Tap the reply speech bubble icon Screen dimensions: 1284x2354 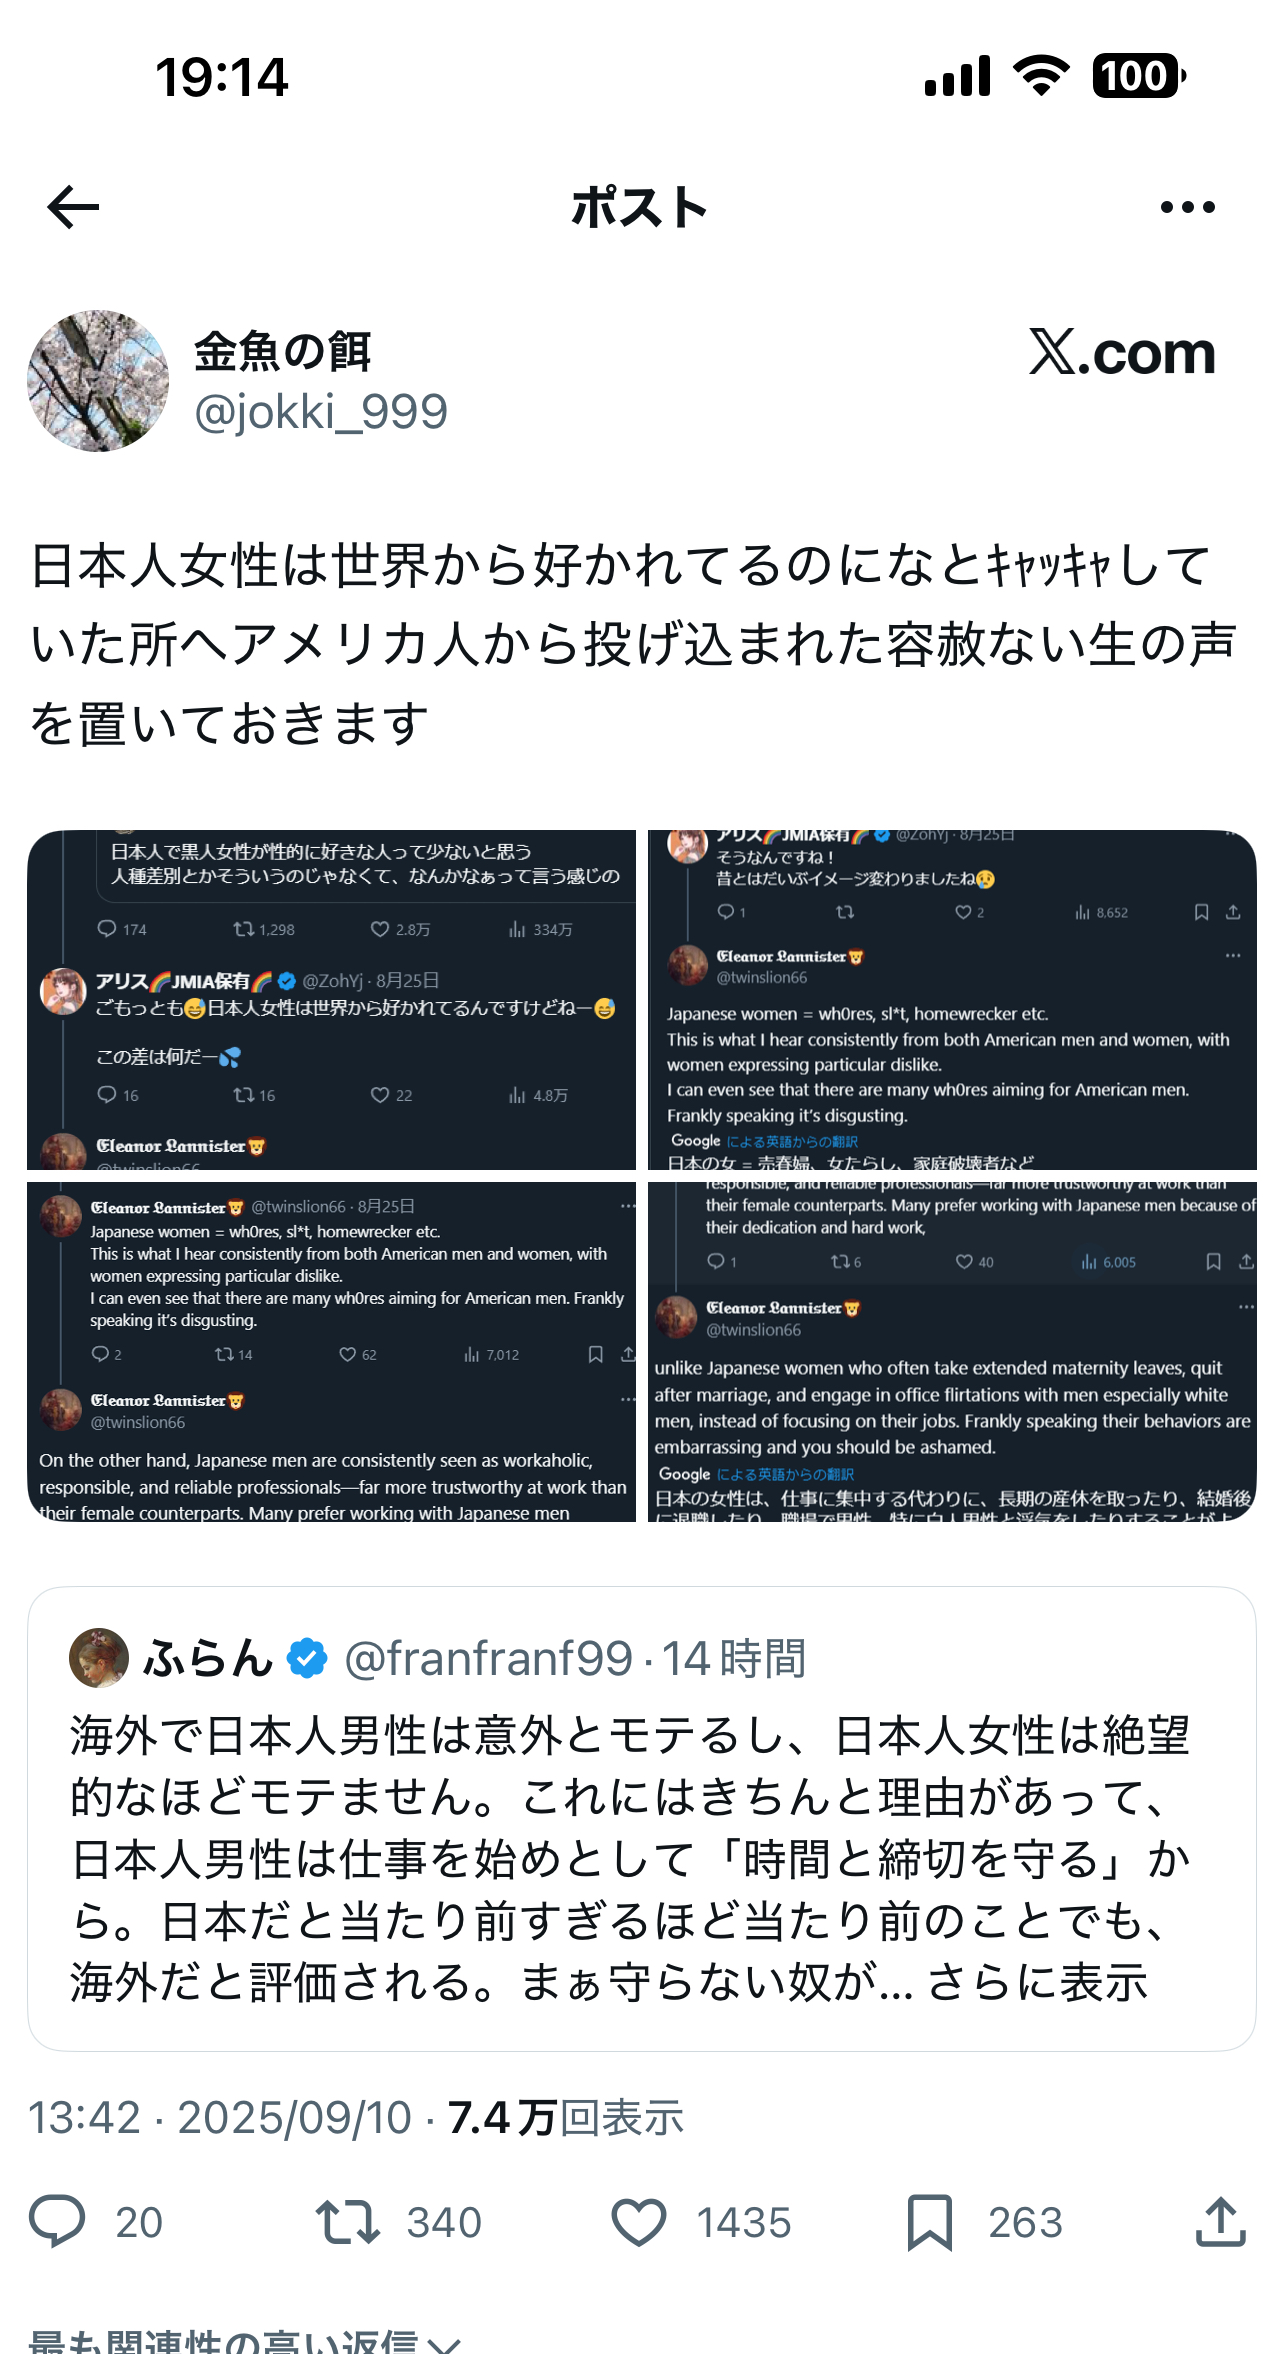click(x=57, y=2222)
